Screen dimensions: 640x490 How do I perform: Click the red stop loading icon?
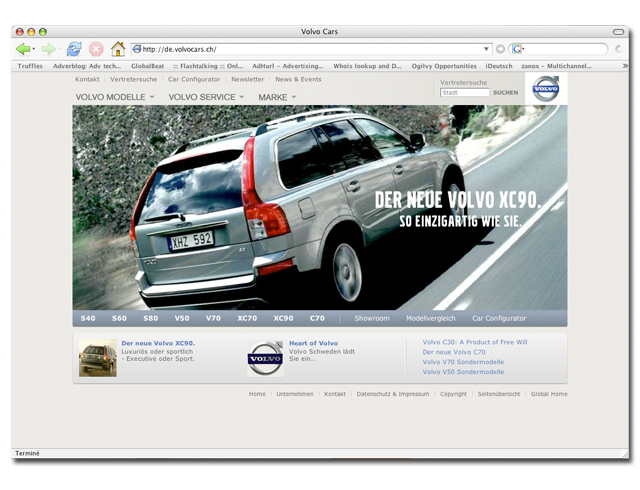pos(96,49)
